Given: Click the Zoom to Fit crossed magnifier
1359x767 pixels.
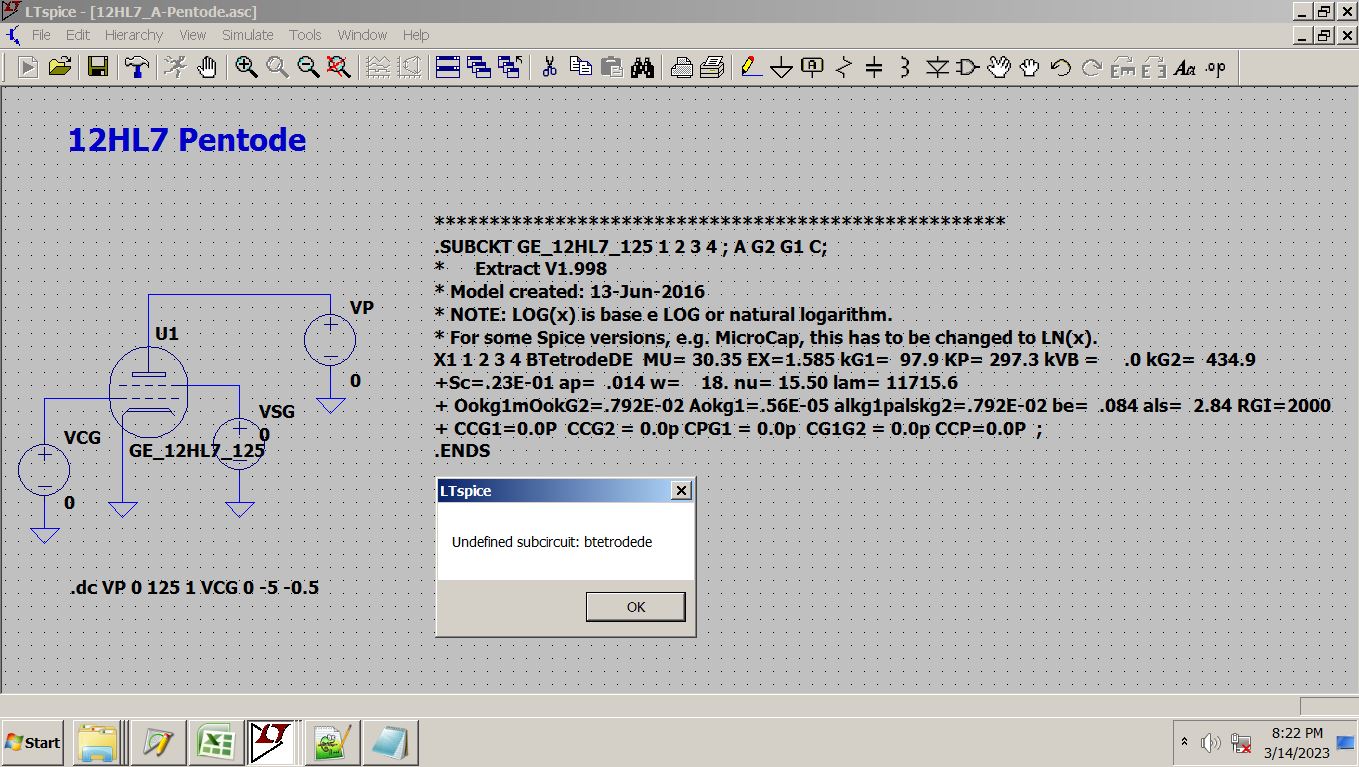Looking at the screenshot, I should click(339, 67).
